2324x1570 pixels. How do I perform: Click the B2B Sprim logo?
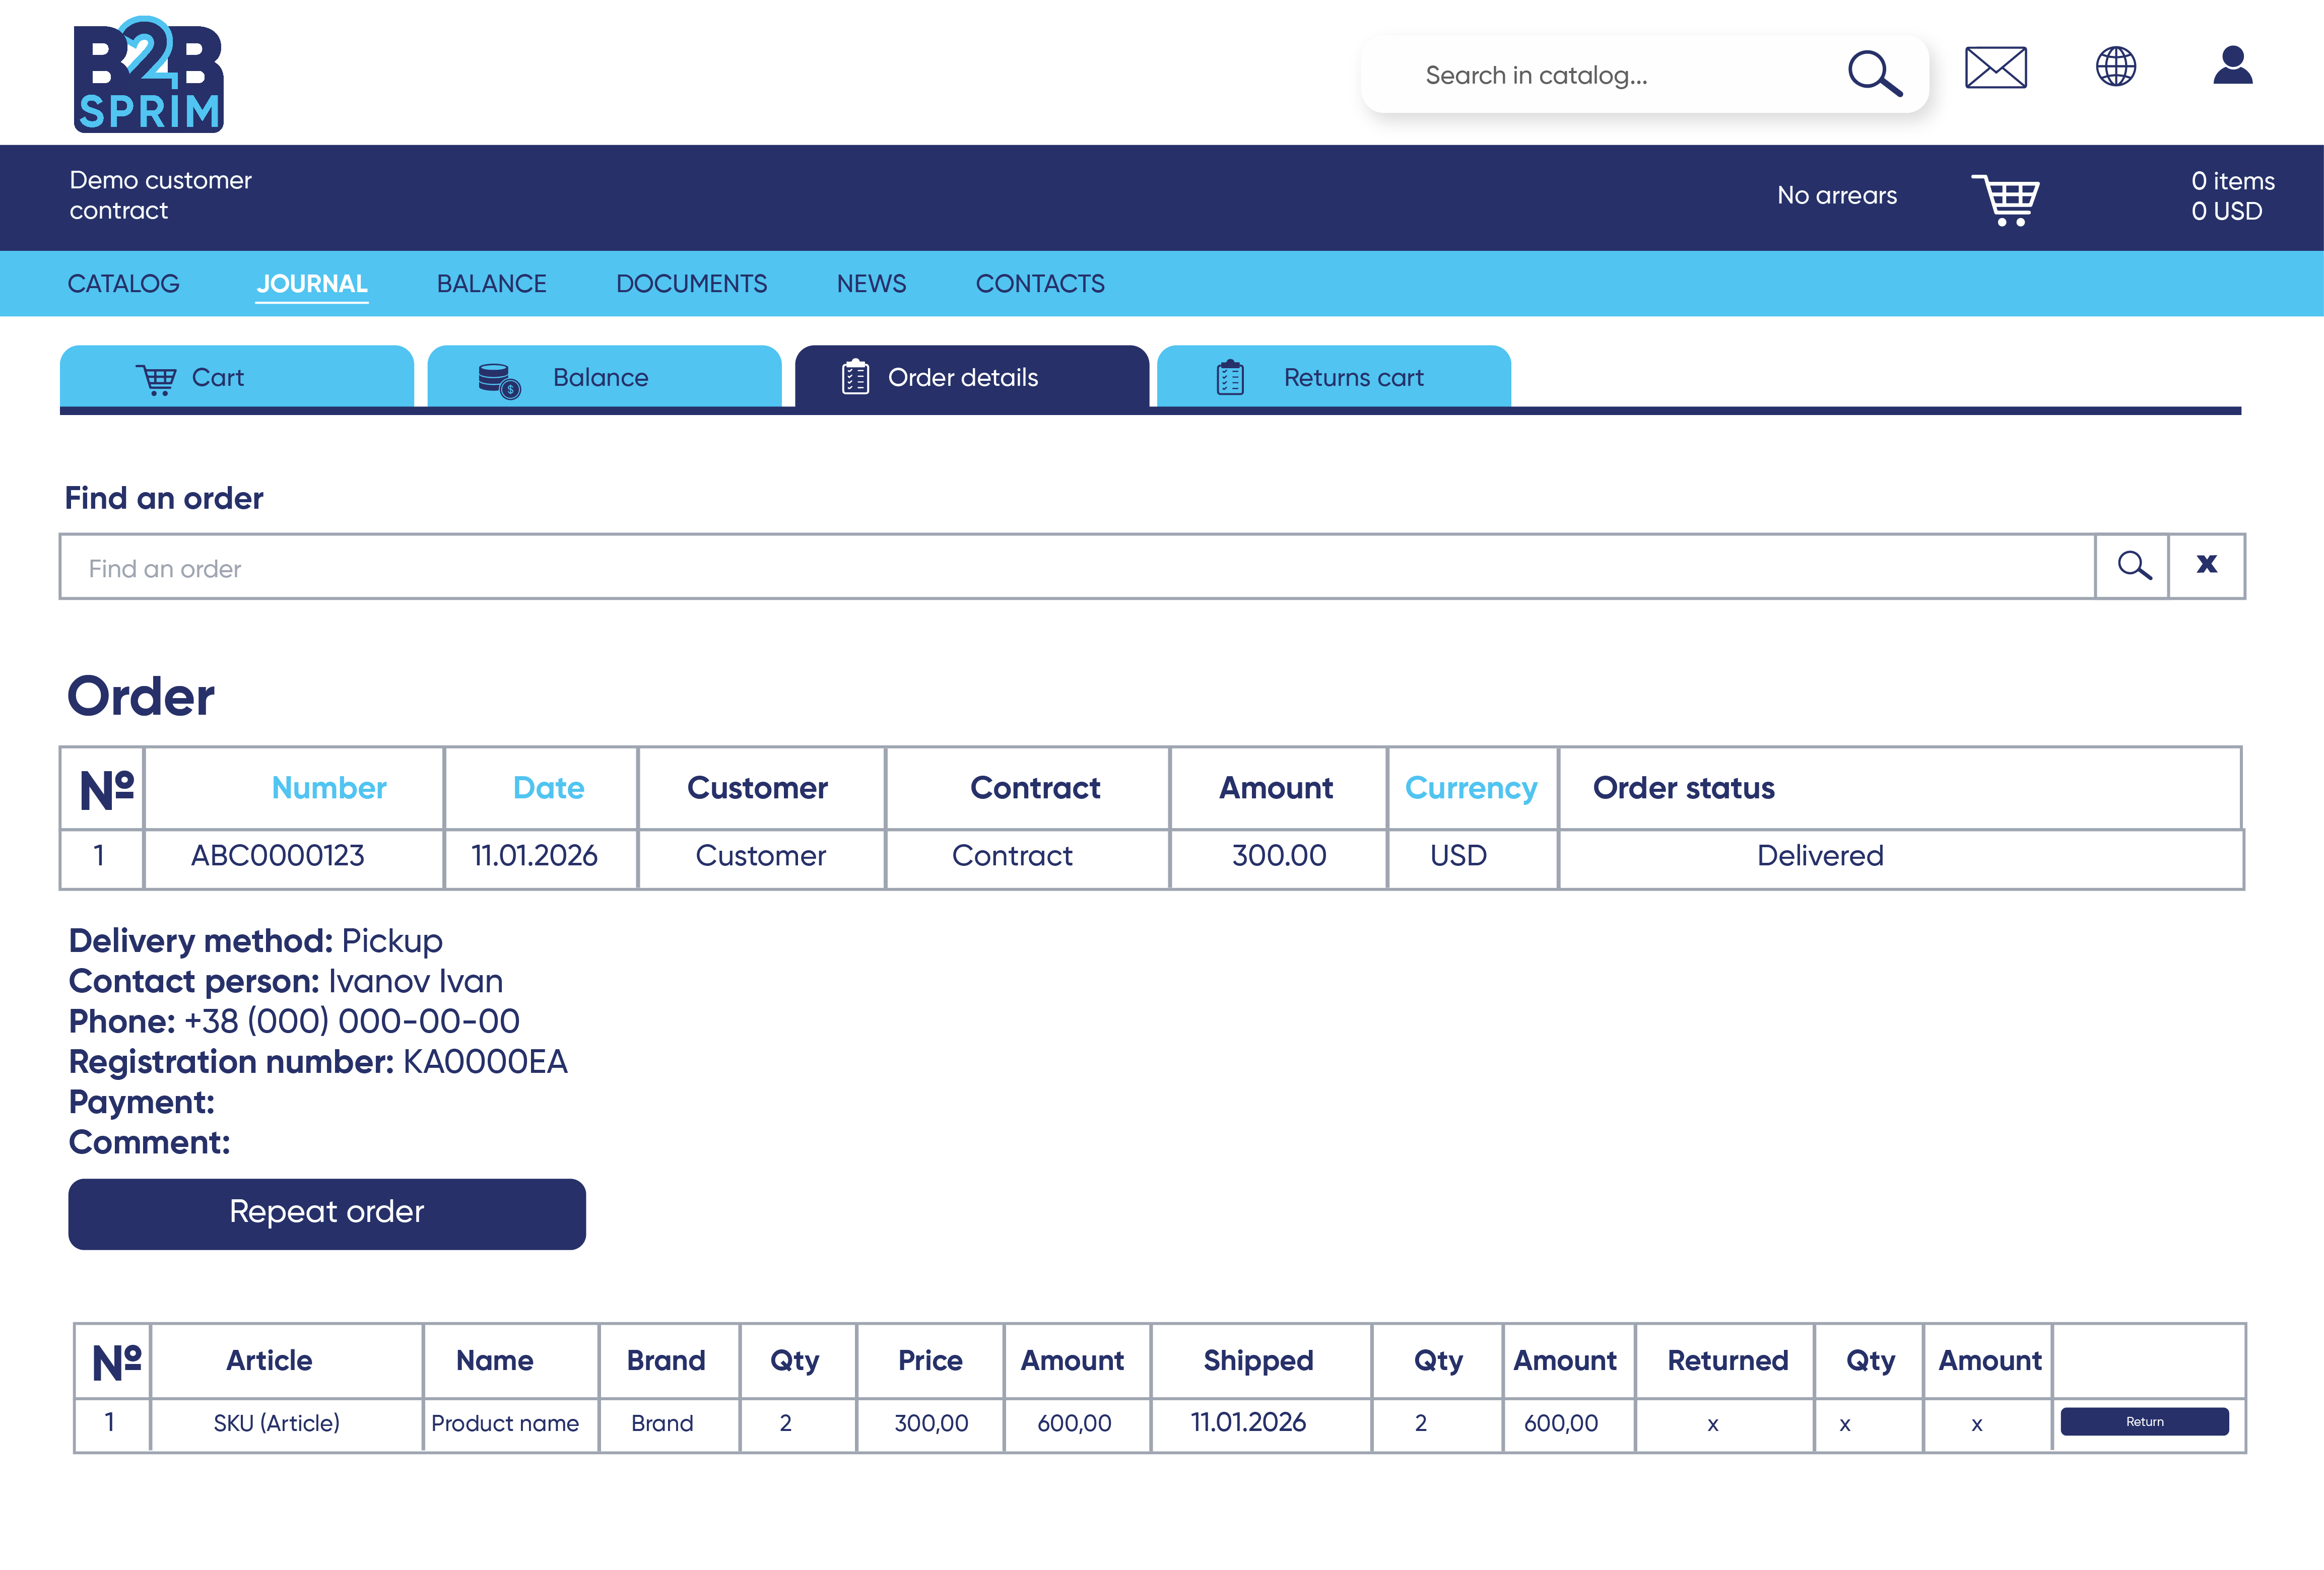click(148, 74)
